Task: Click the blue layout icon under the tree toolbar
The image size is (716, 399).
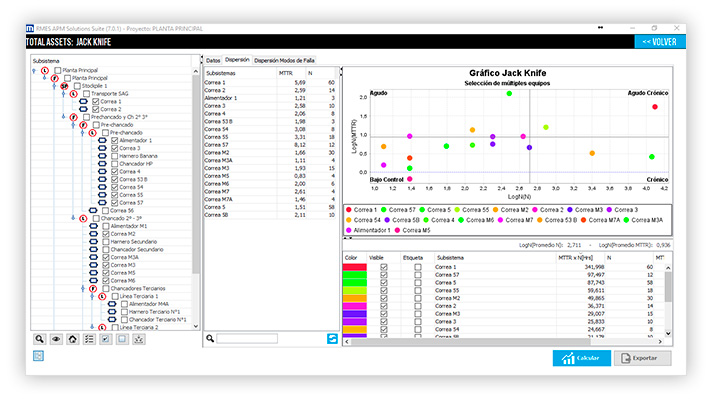Action: (x=38, y=356)
